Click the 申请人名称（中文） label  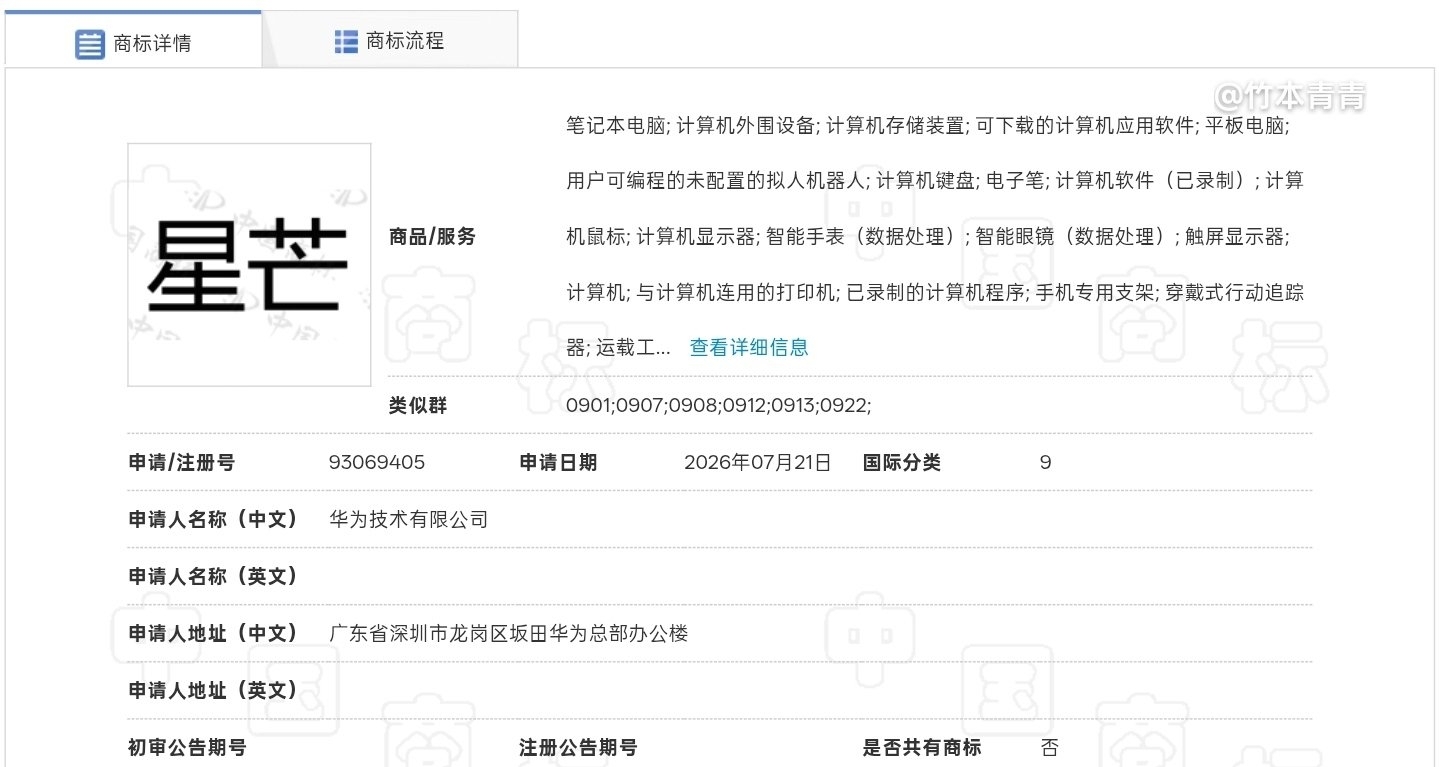213,519
